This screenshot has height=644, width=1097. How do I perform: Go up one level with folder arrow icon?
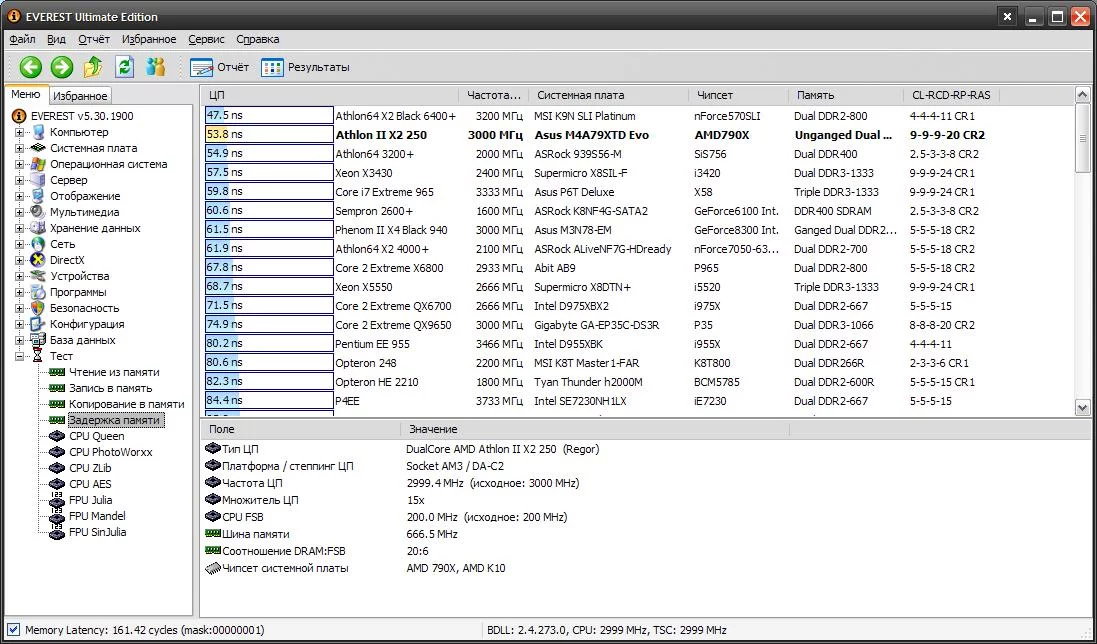(93, 67)
